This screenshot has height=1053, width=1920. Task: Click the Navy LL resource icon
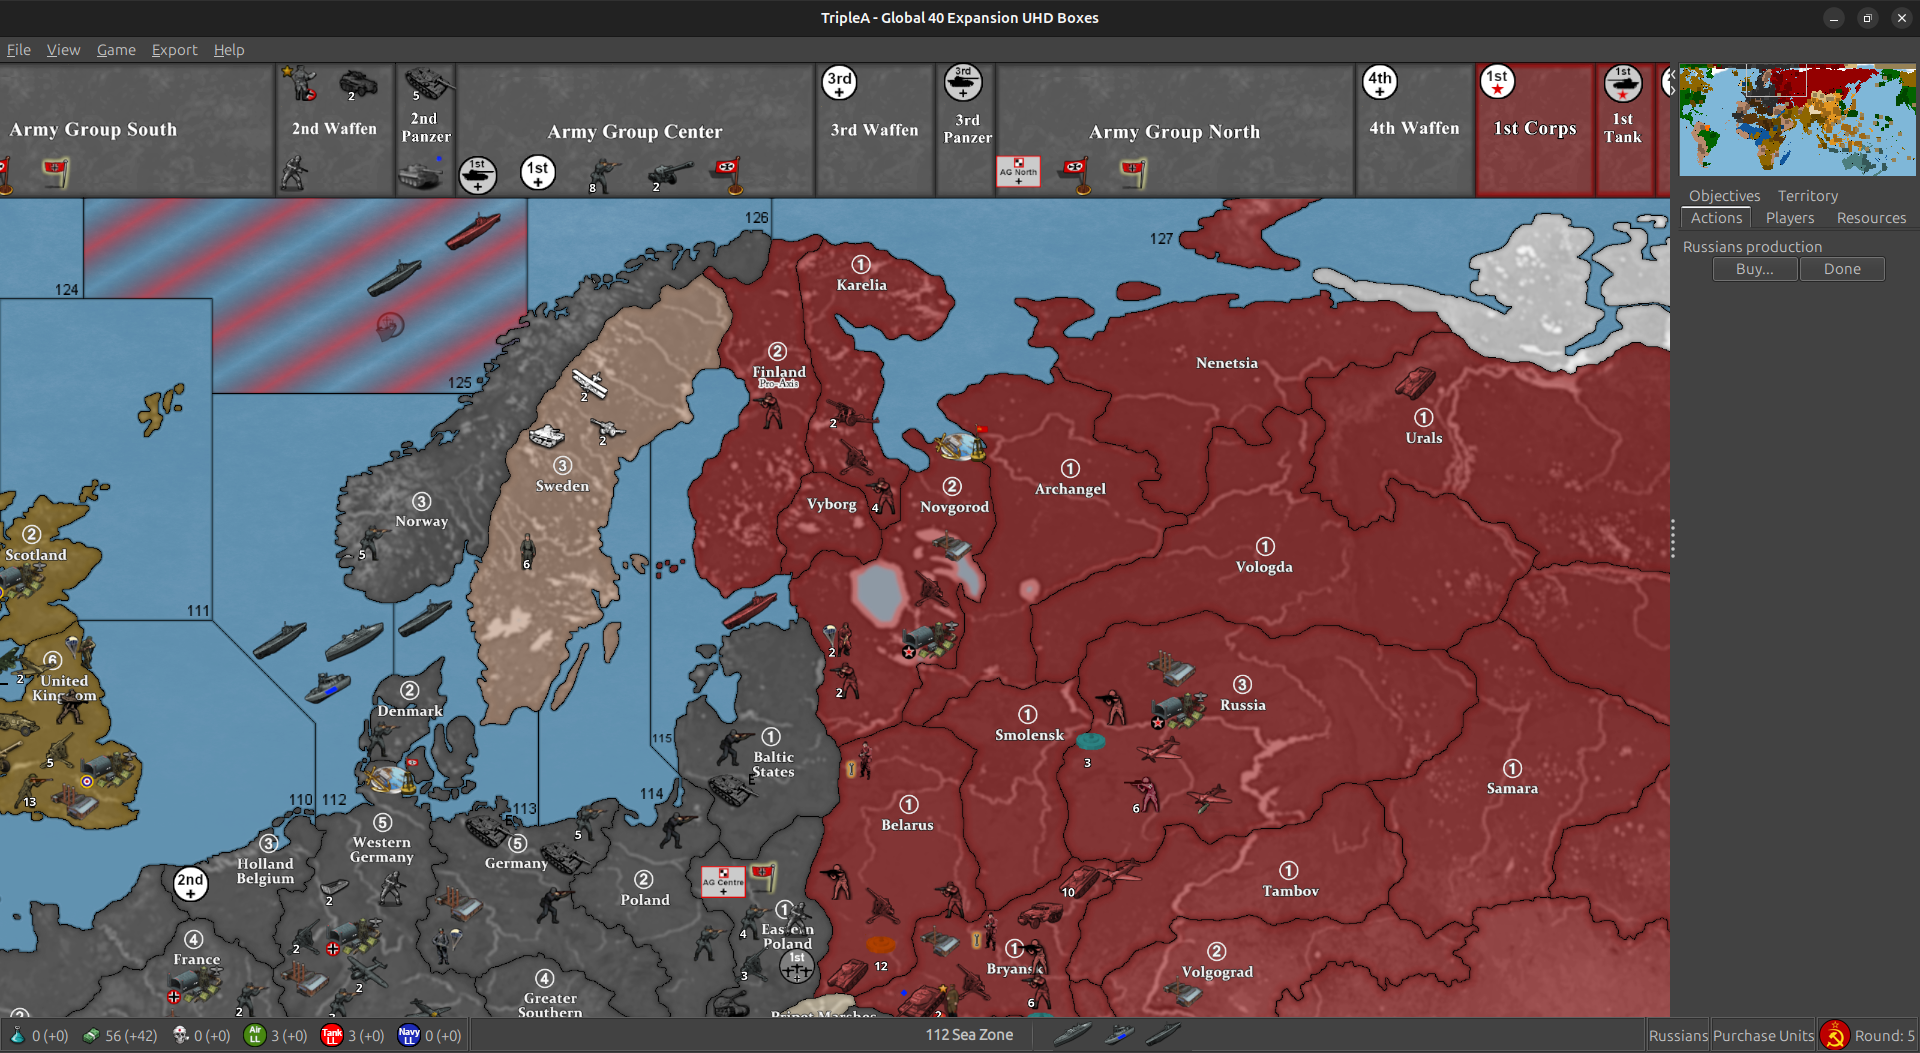click(x=408, y=1036)
